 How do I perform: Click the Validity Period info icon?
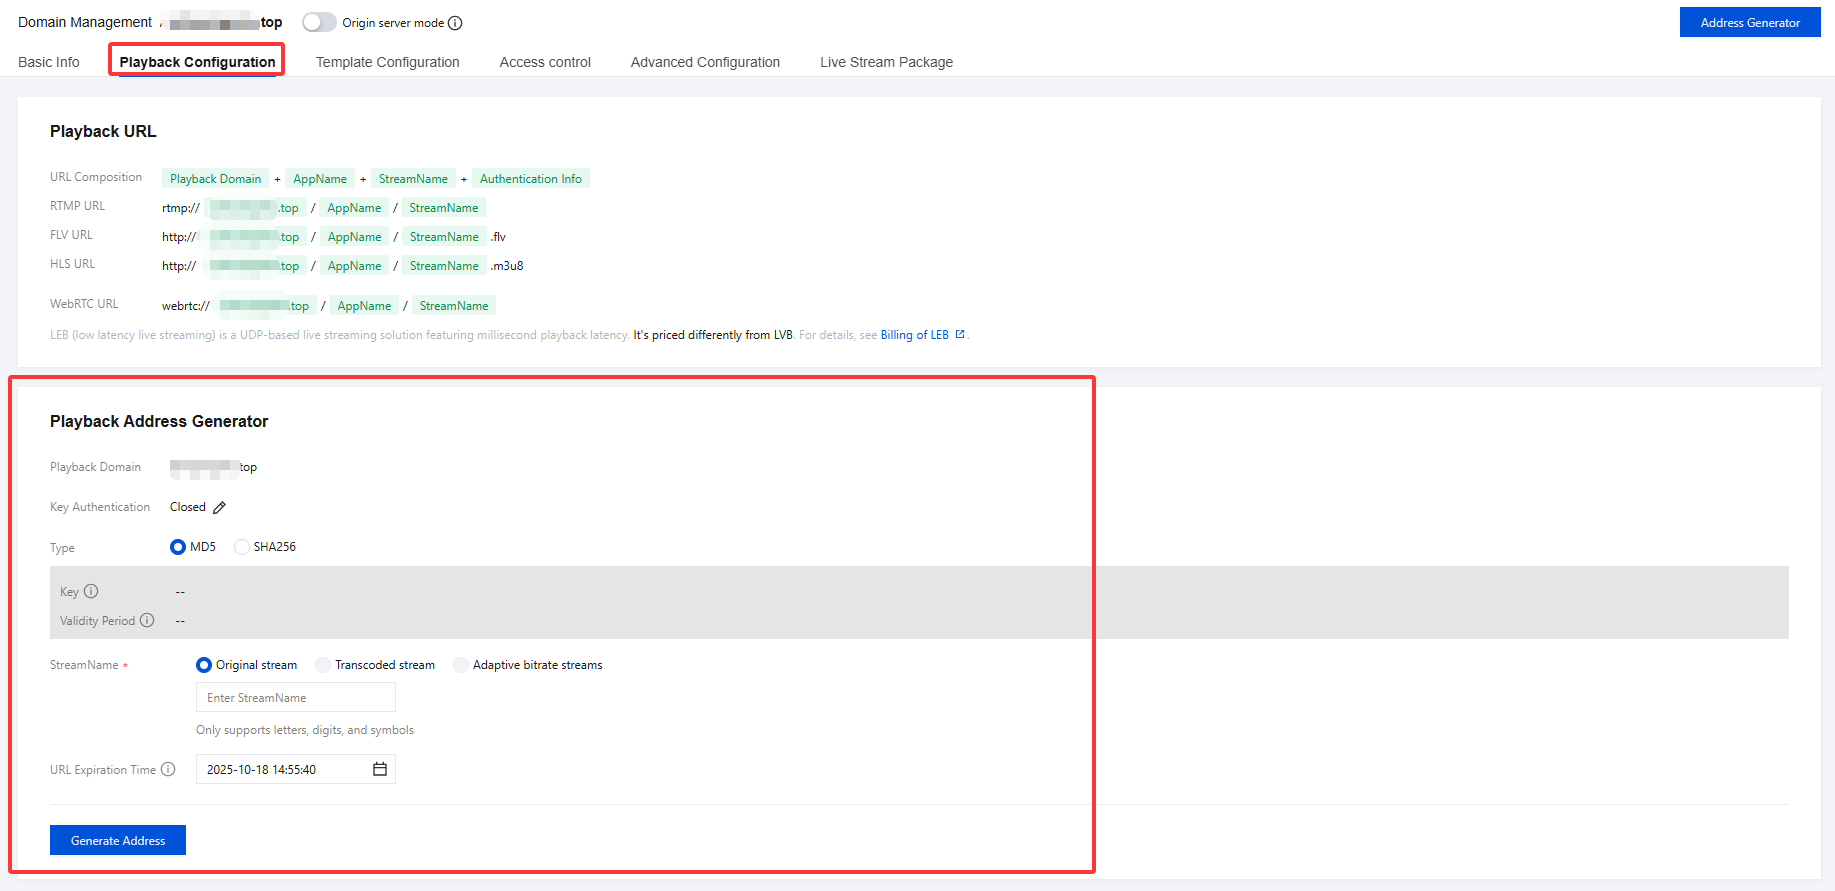147,621
